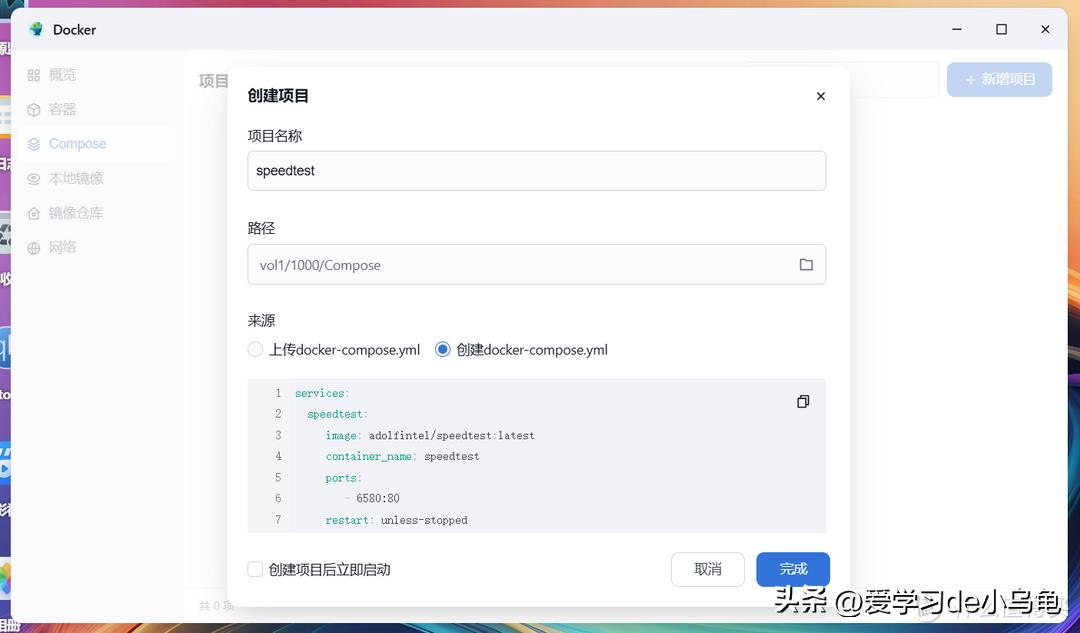Go to 镜像仓库 image registry
1080x633 pixels.
point(76,213)
